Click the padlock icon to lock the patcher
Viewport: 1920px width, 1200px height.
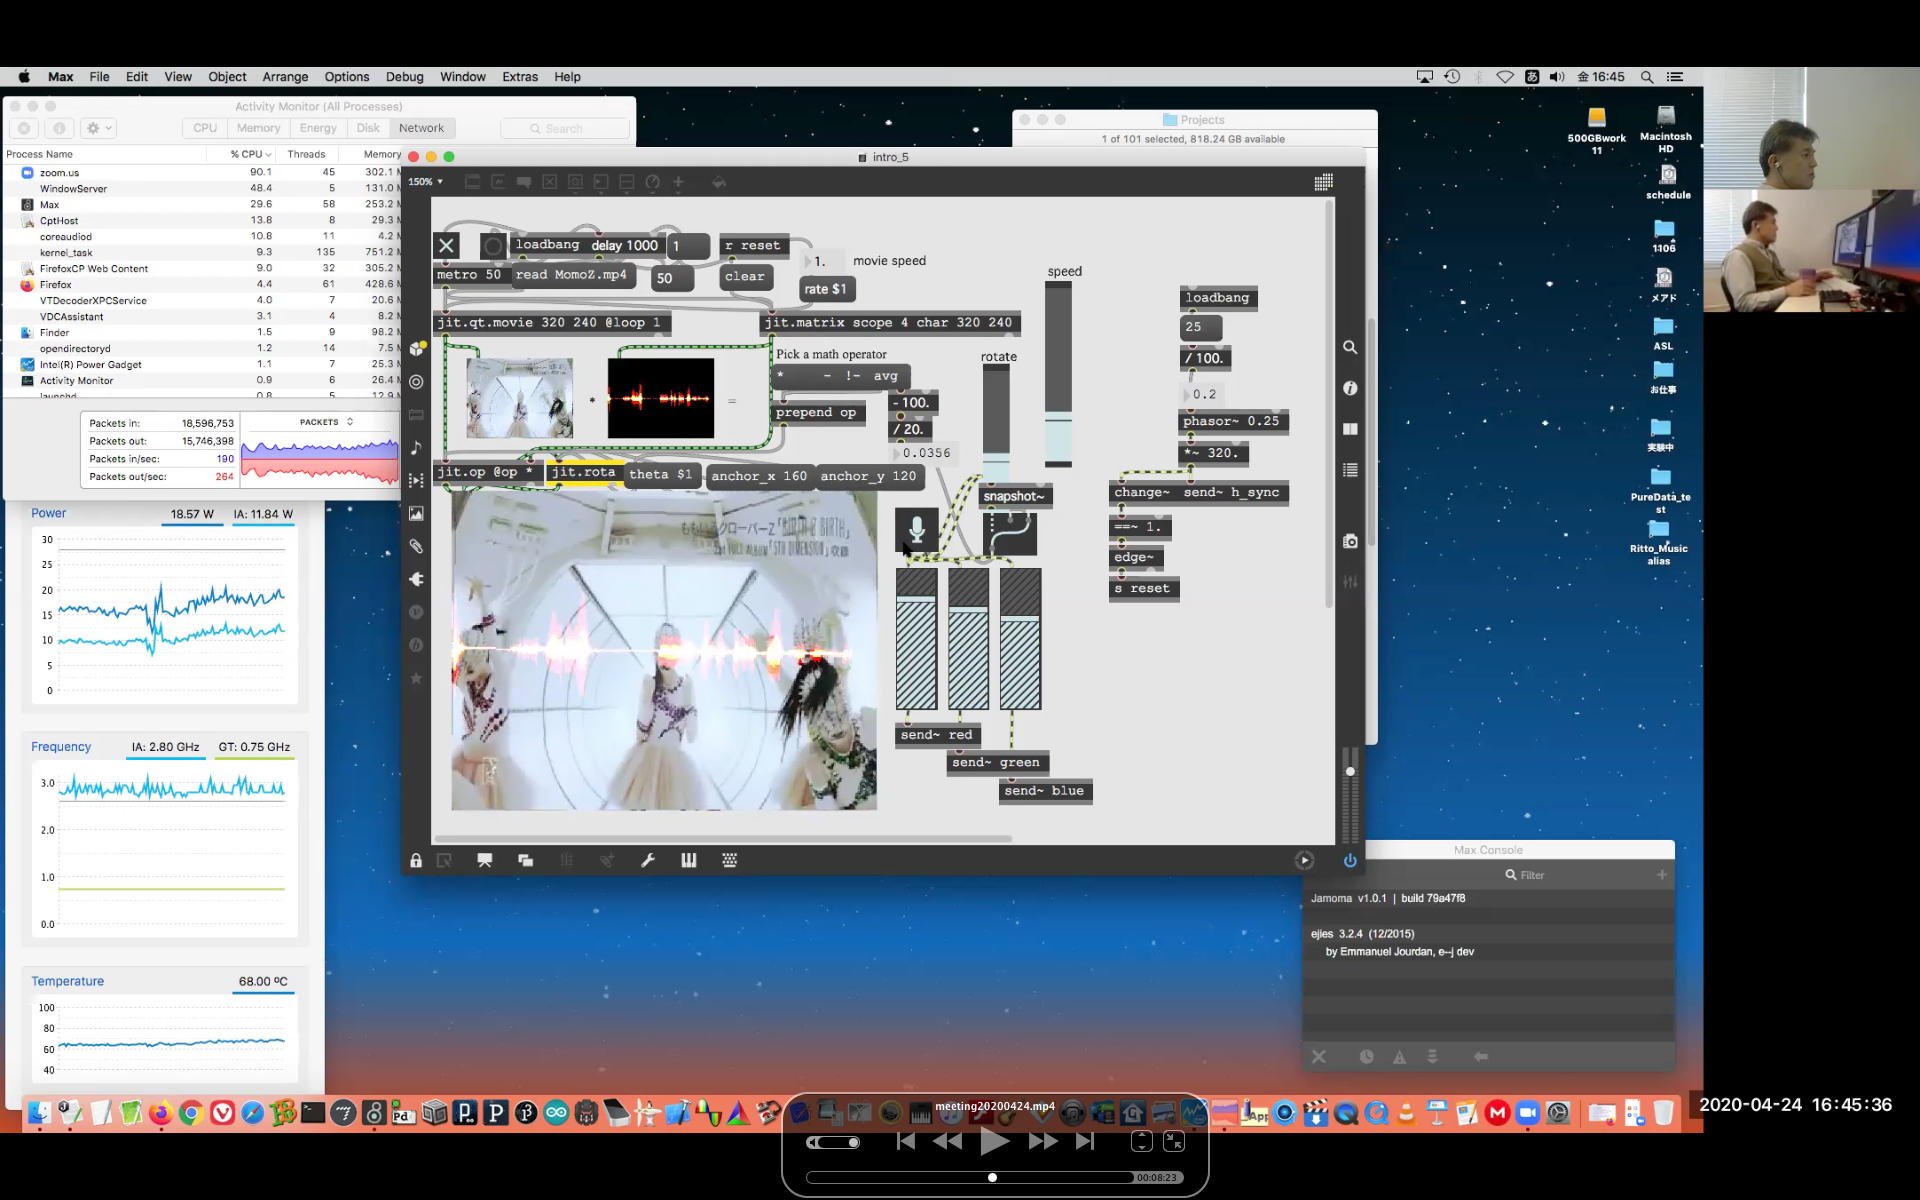coord(416,860)
